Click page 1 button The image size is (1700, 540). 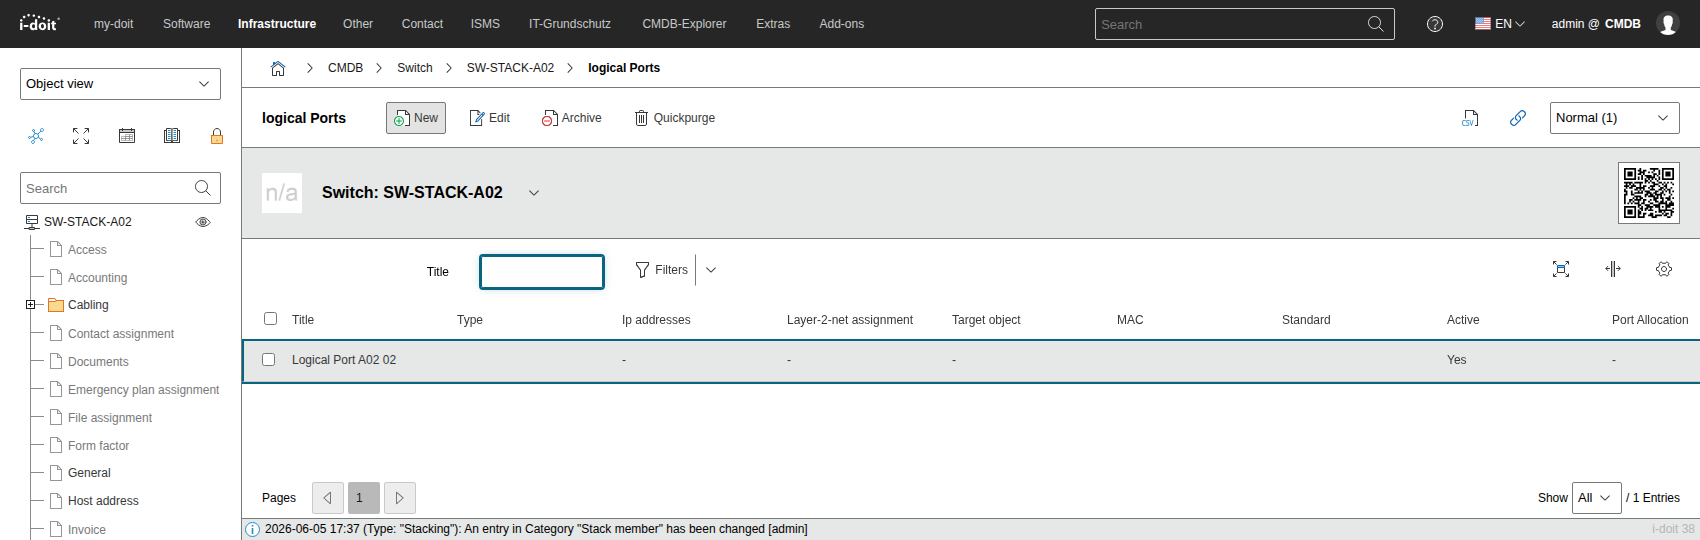pyautogui.click(x=364, y=498)
